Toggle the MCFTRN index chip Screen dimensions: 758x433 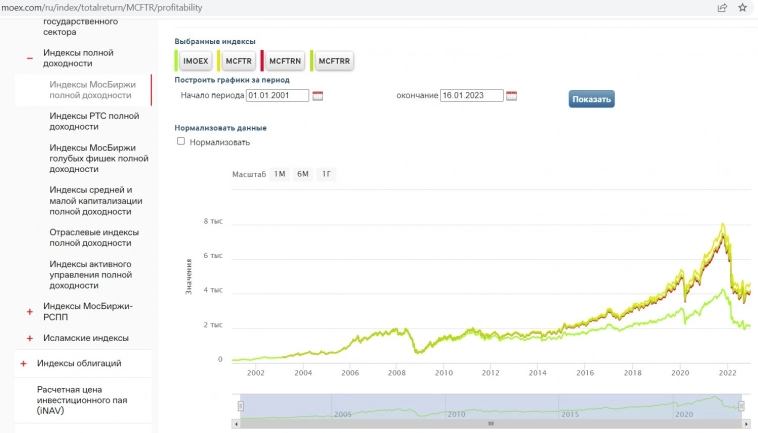284,61
